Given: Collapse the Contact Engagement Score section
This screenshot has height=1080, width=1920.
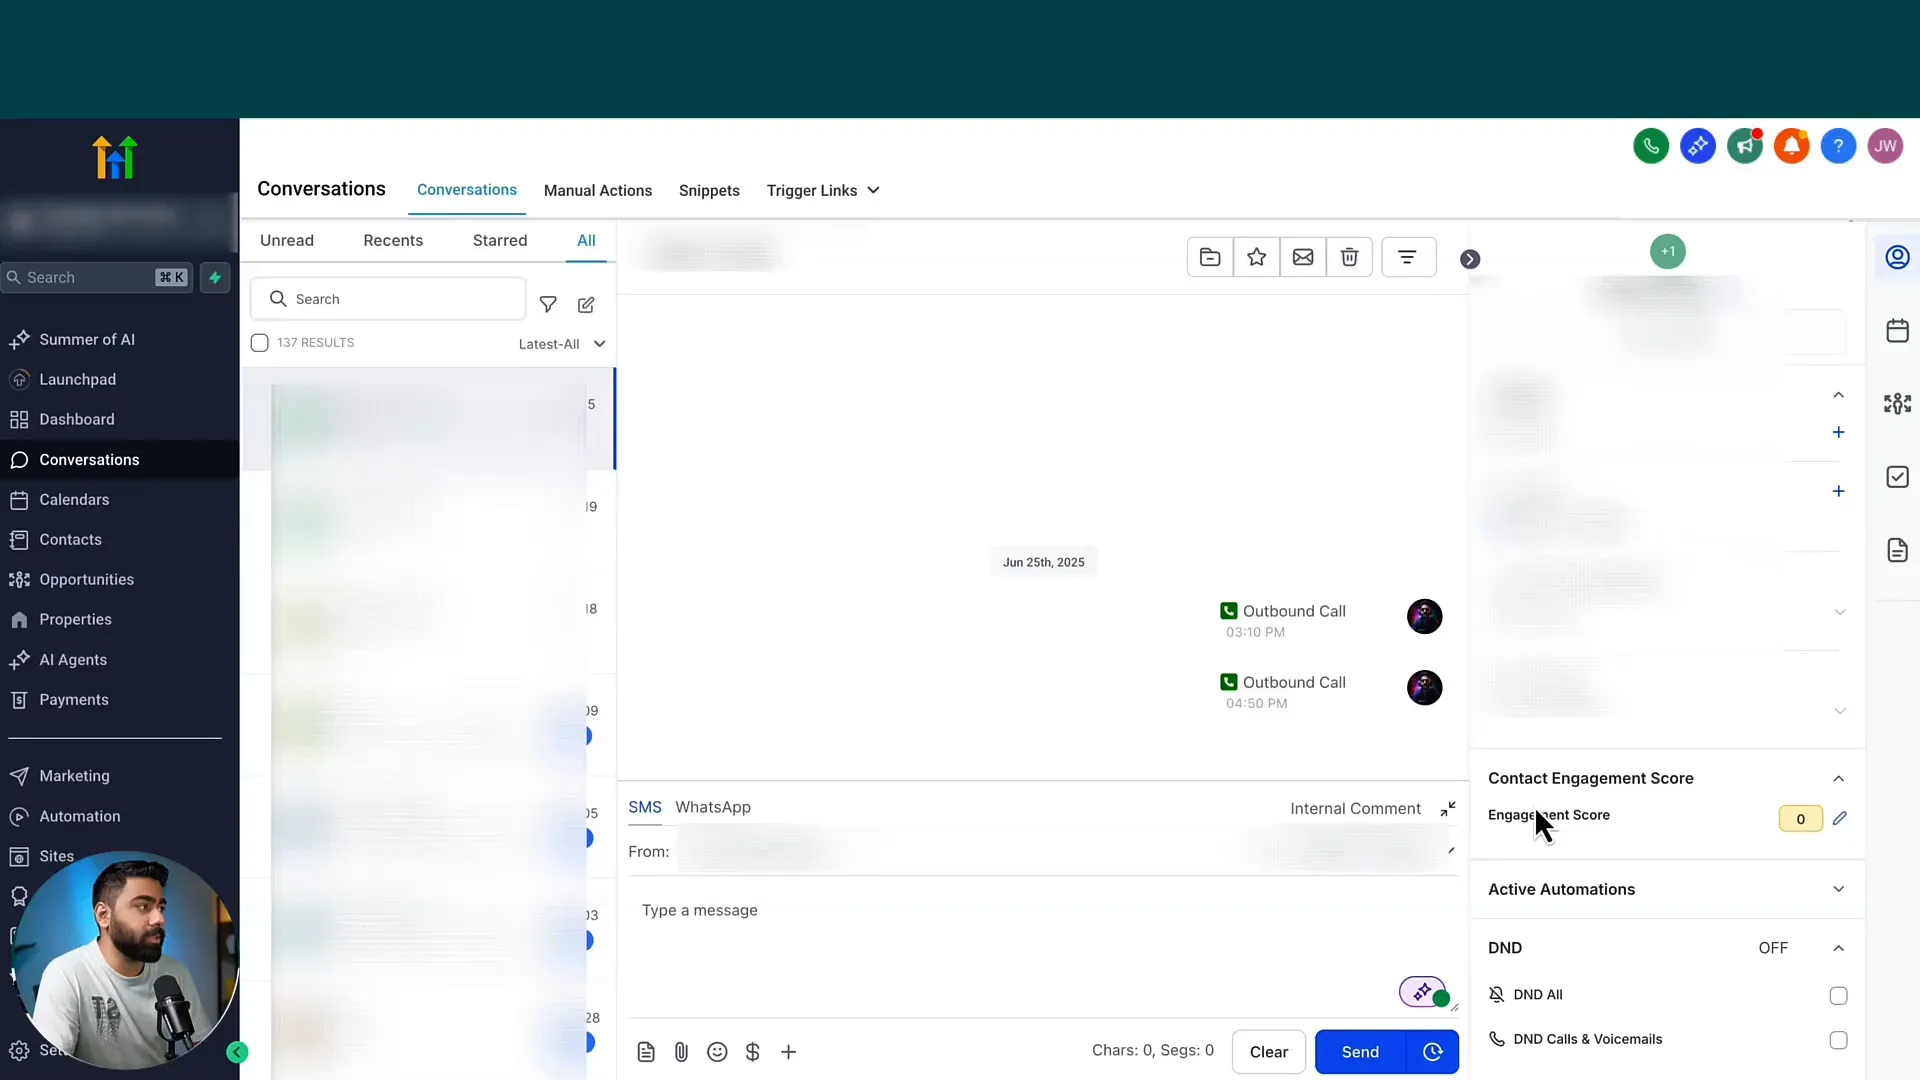Looking at the screenshot, I should pos(1840,779).
